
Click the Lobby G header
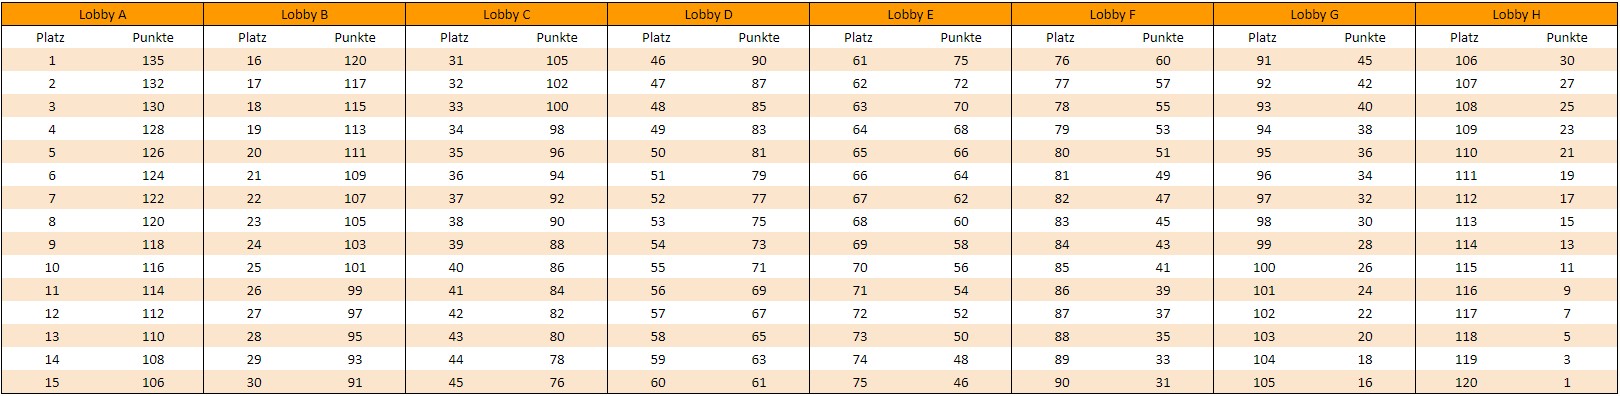(1314, 14)
